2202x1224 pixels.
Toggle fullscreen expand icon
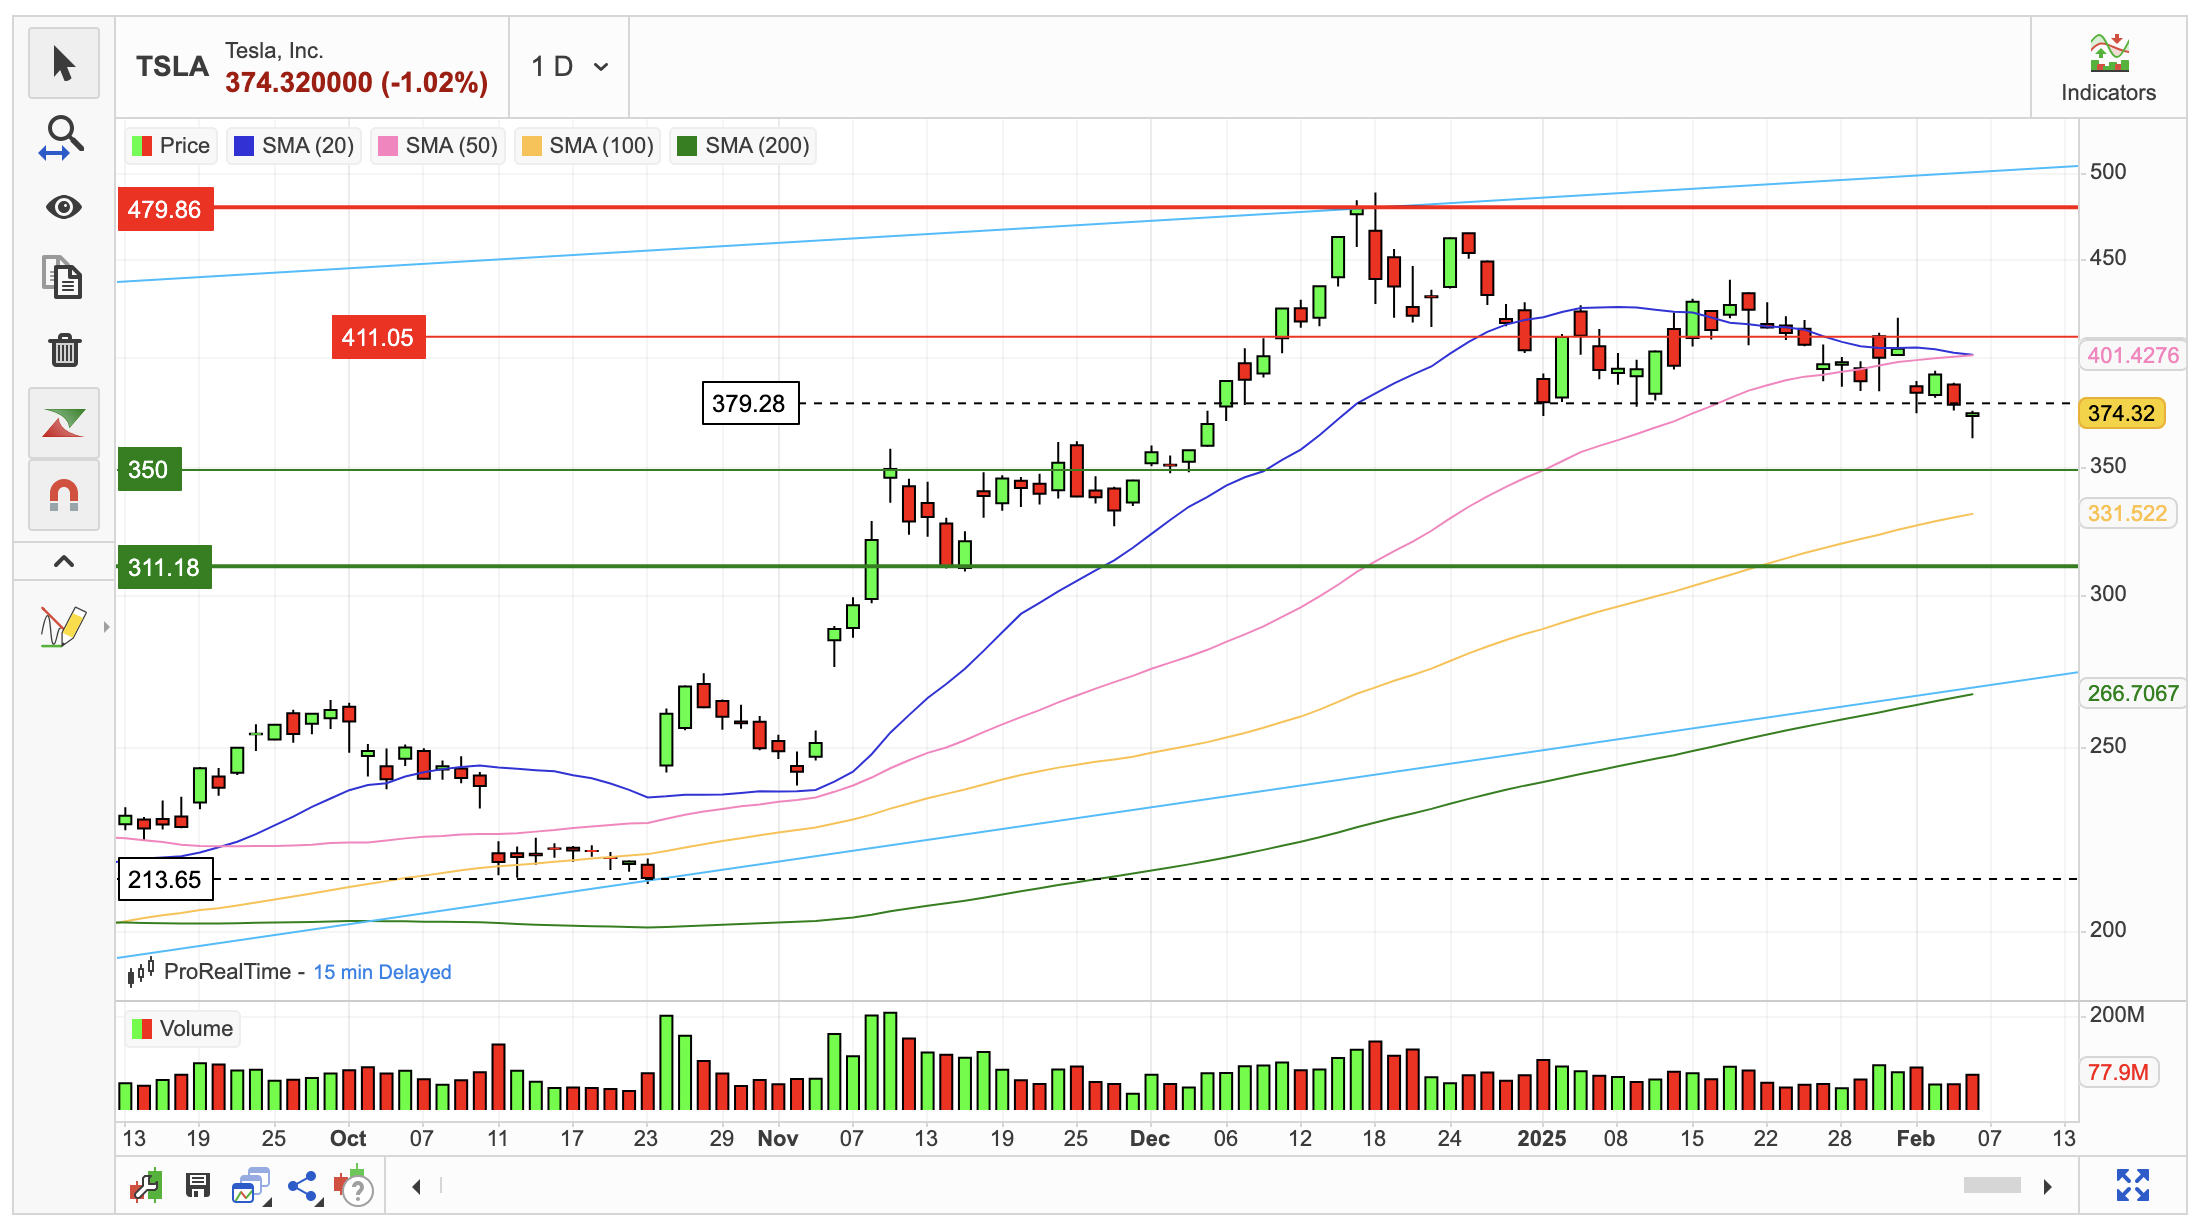(2133, 1185)
